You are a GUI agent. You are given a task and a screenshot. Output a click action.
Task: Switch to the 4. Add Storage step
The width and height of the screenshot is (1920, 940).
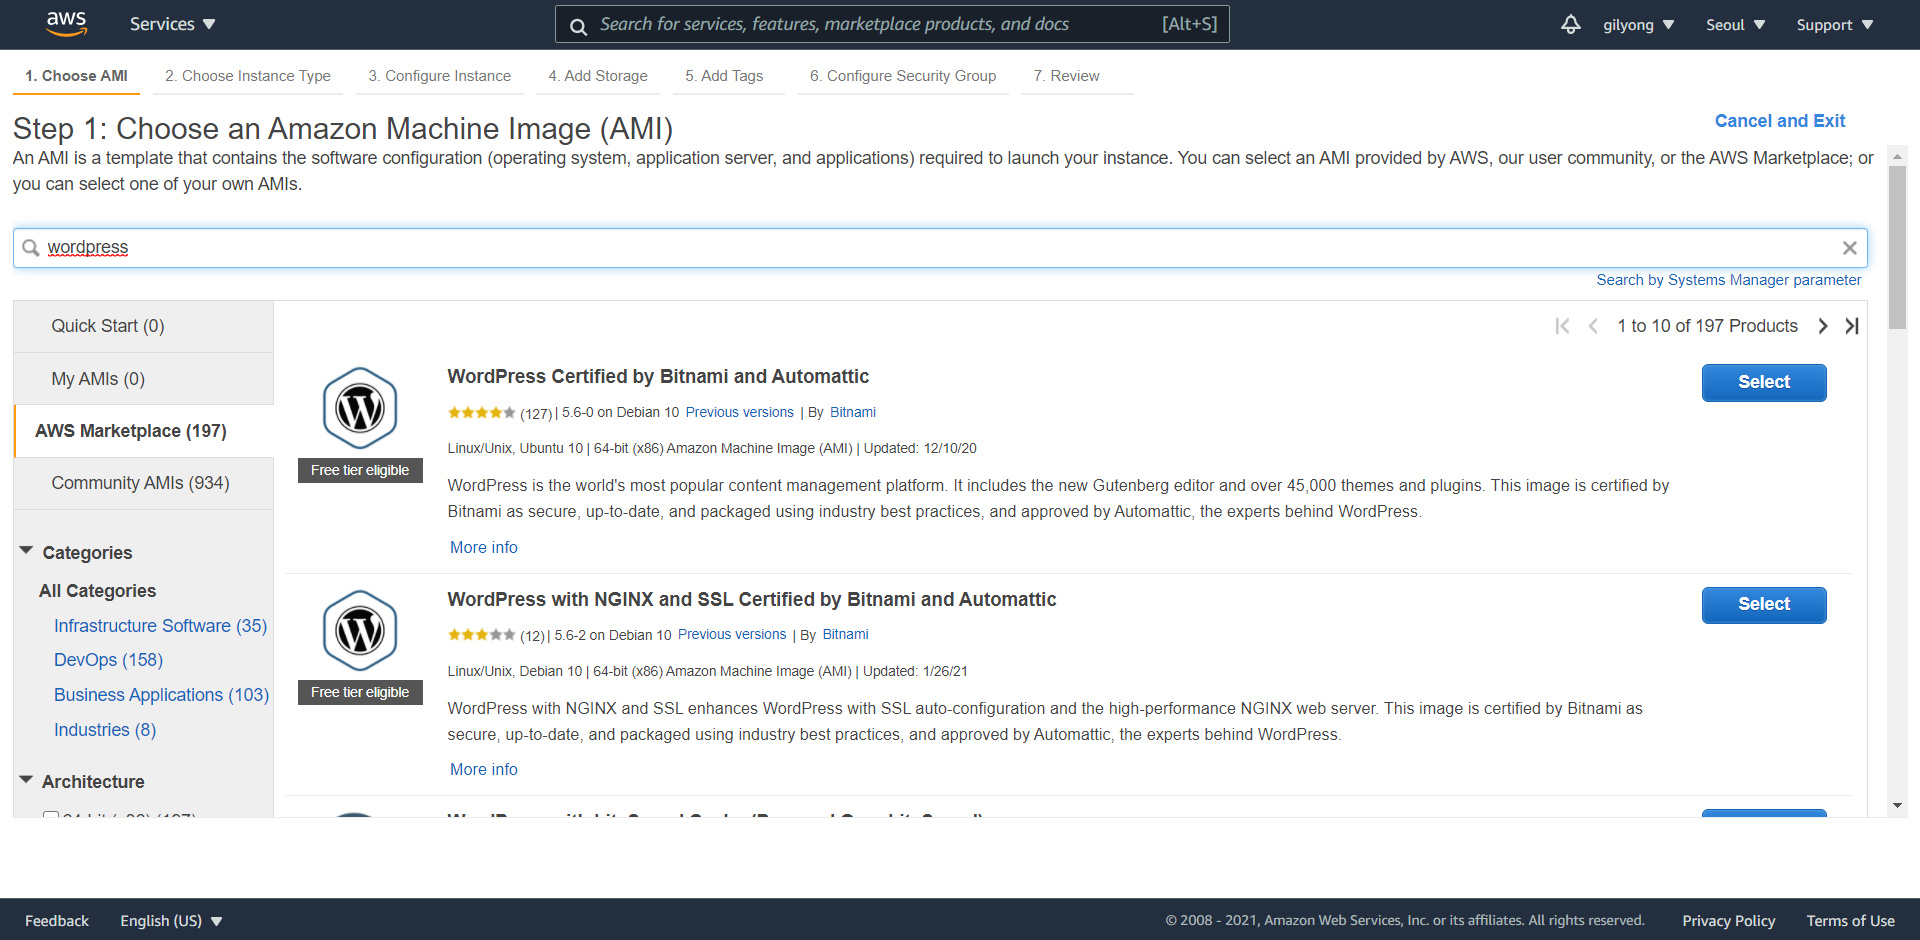pos(598,76)
